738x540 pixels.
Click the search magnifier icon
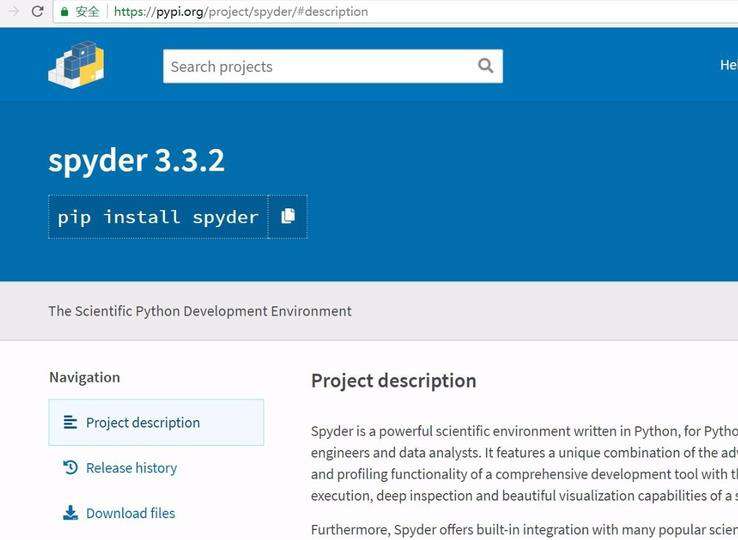[x=486, y=65]
